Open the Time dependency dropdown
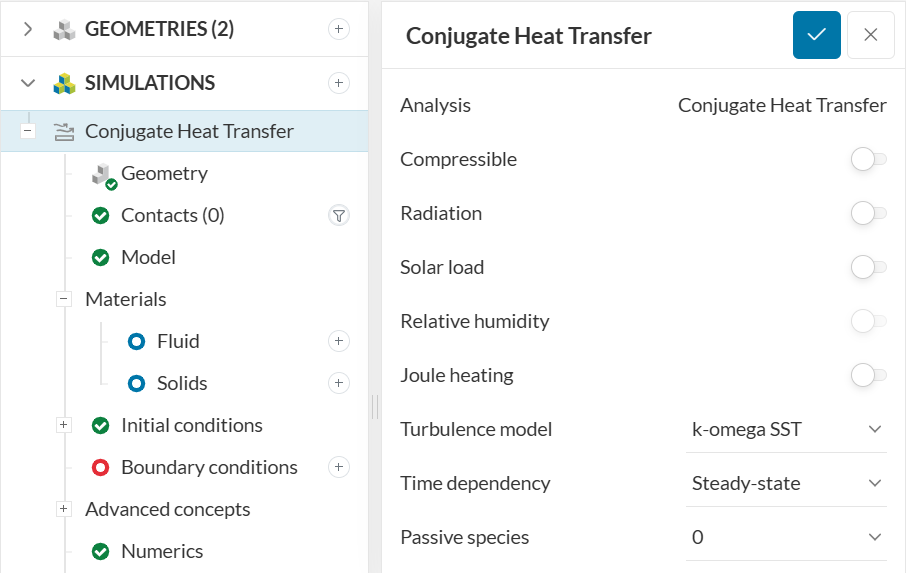The image size is (906, 573). tap(787, 484)
